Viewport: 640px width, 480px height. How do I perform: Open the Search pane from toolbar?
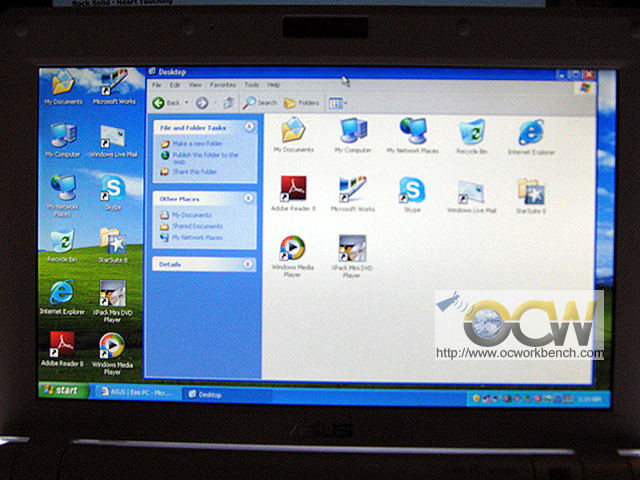click(260, 103)
